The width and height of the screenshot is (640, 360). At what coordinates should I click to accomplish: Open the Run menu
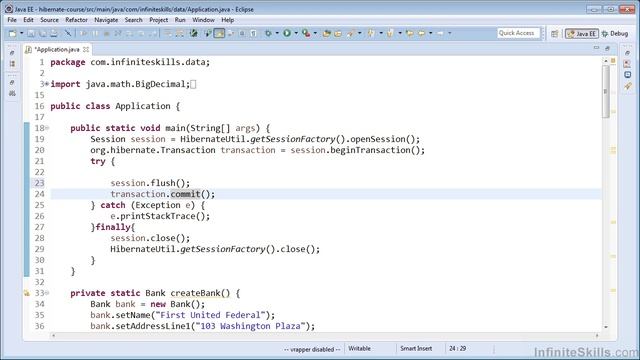(180, 20)
